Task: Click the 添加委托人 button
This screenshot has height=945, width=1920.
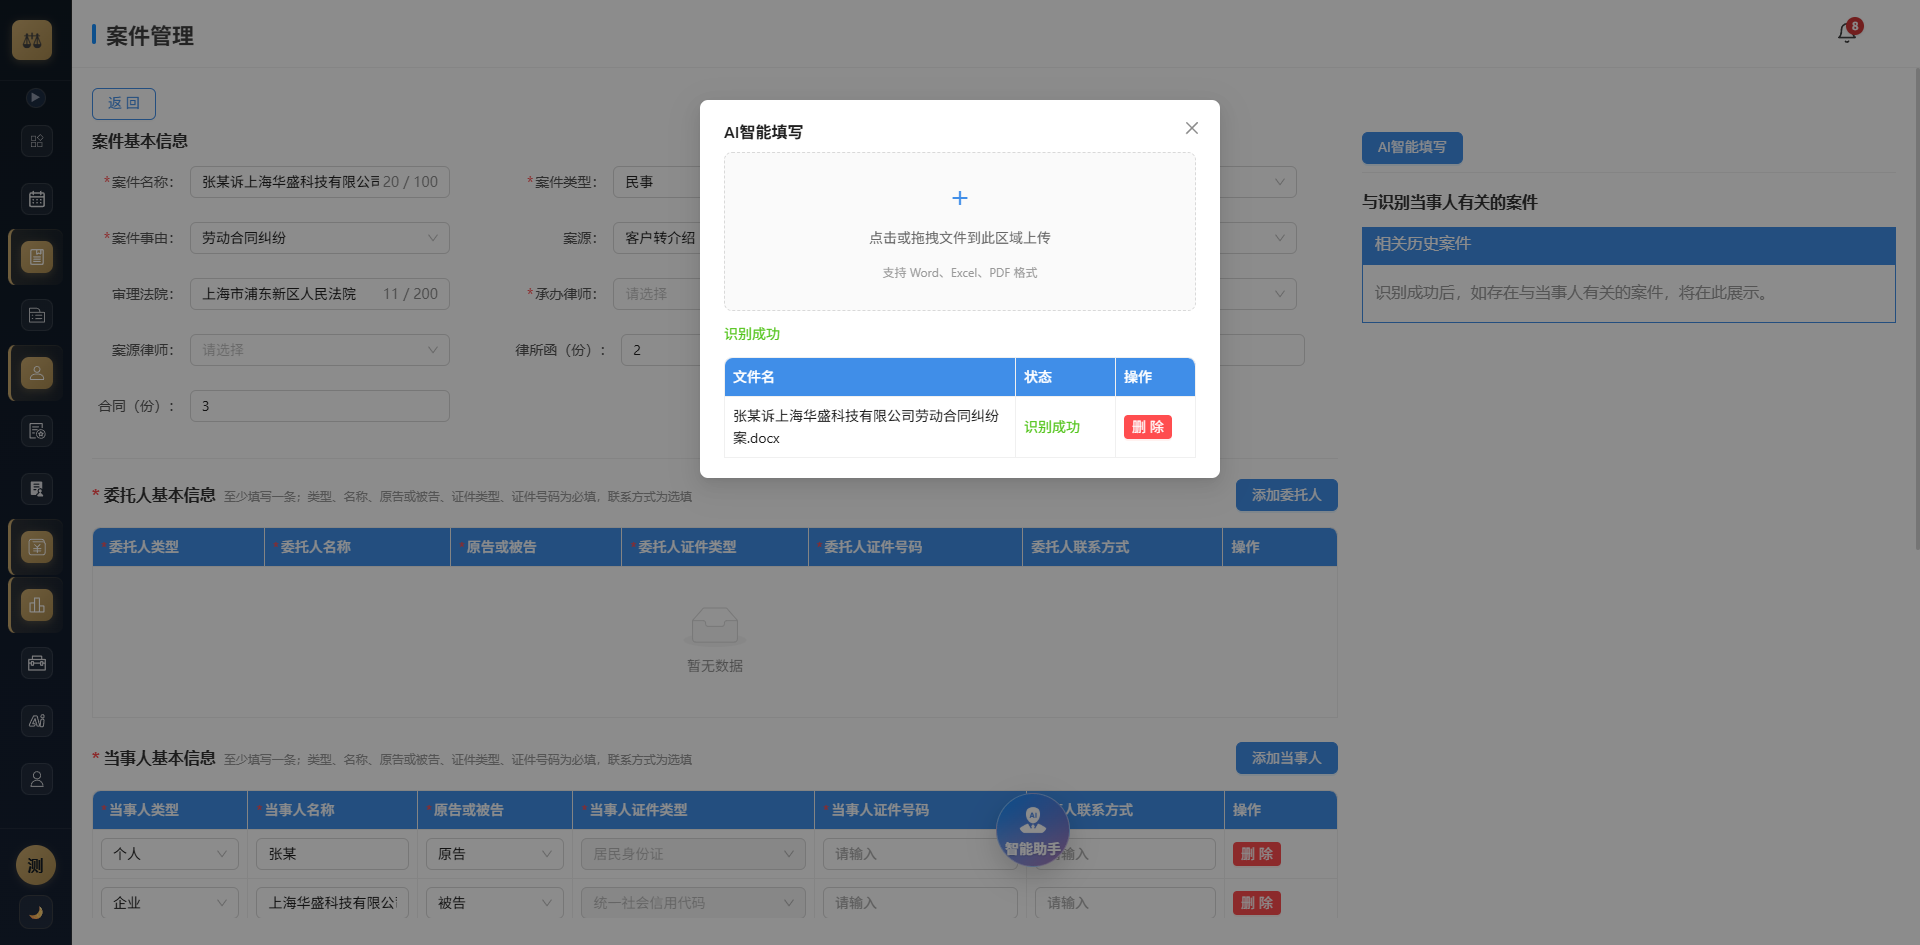Action: (1286, 495)
